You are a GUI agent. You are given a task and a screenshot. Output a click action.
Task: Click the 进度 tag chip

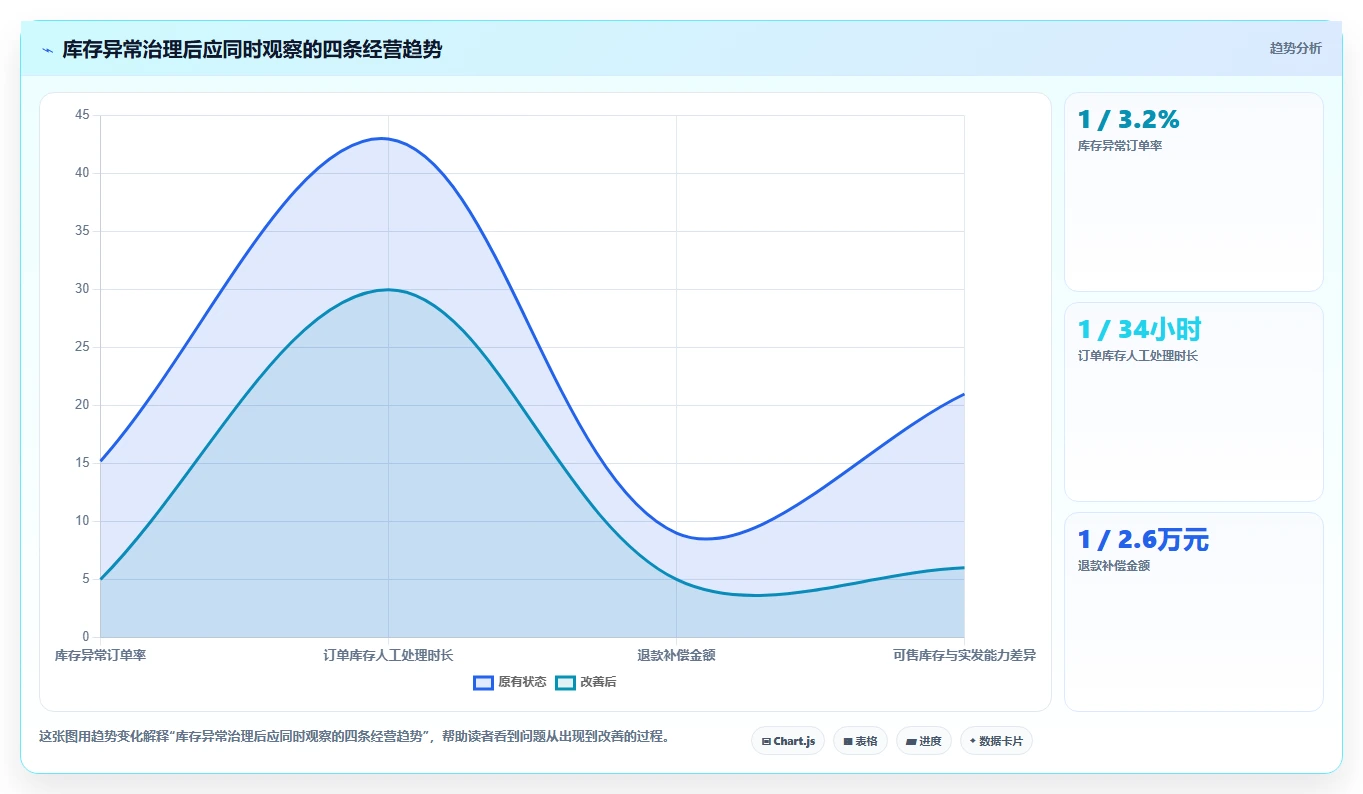[924, 741]
